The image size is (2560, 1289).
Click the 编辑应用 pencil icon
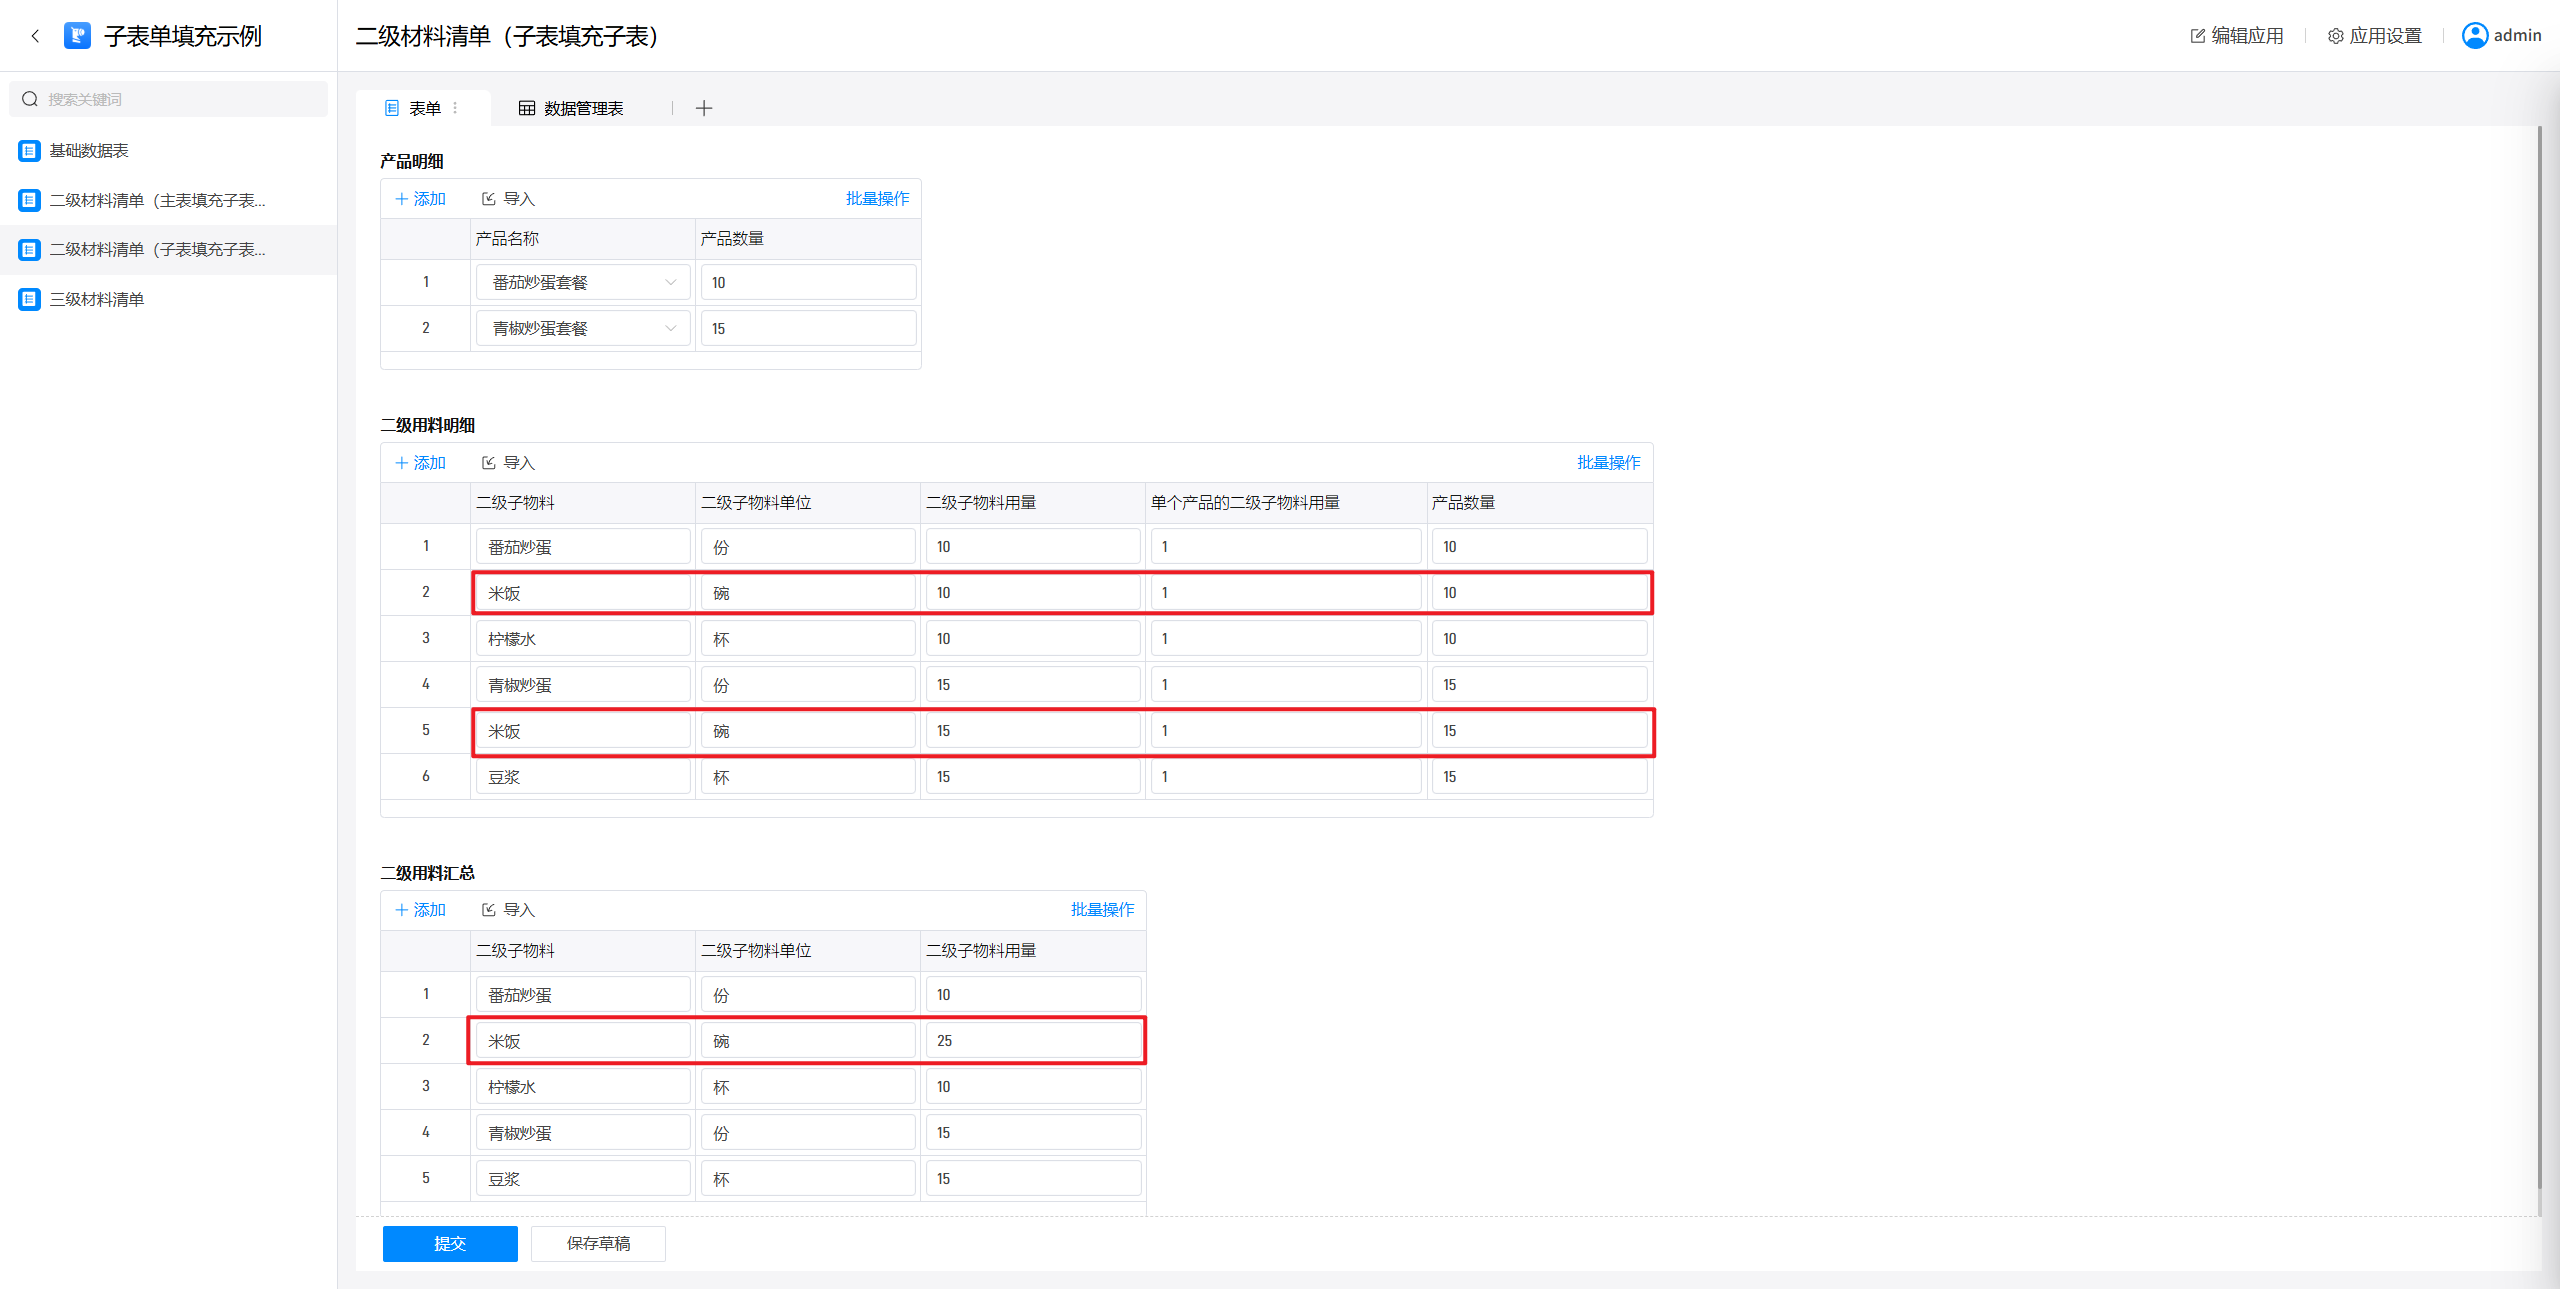(x=2197, y=36)
